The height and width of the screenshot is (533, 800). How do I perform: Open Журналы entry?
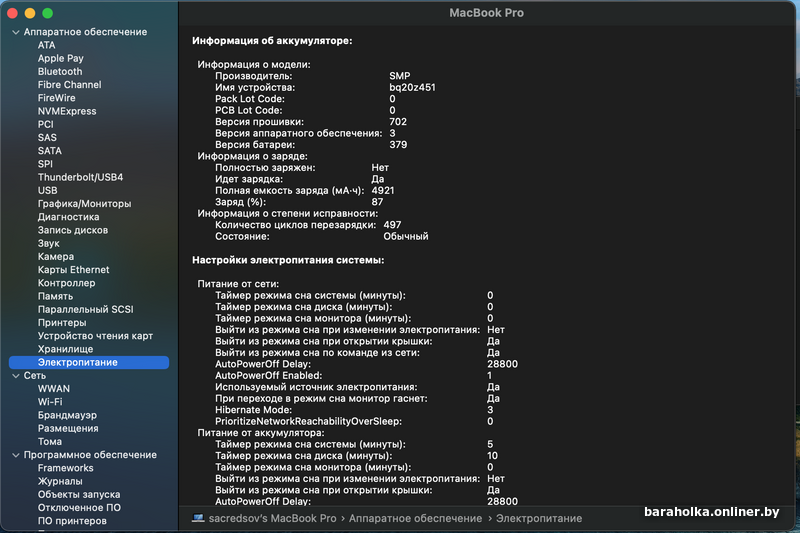[60, 481]
